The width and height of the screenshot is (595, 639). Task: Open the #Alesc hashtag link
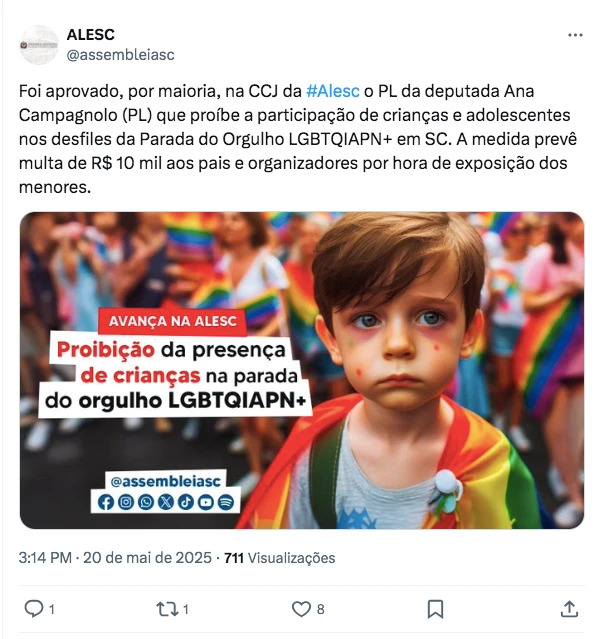tap(333, 91)
